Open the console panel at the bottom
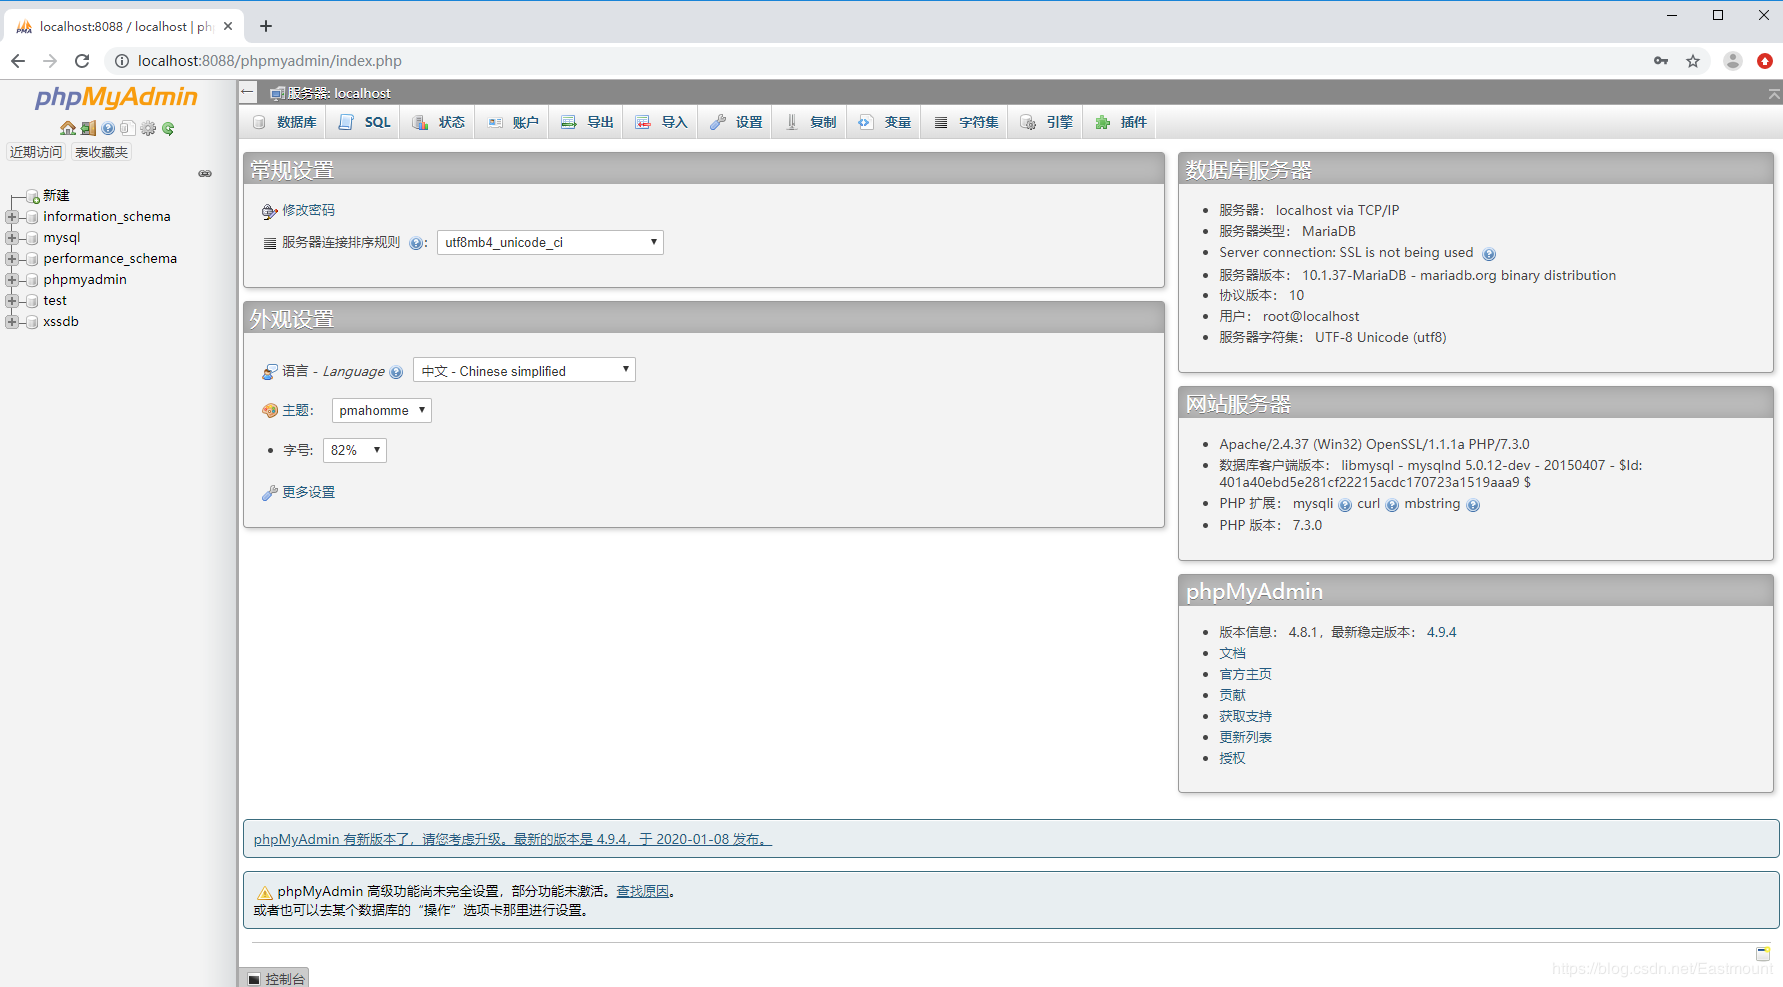Screen dimensions: 1783x987 [x=275, y=978]
